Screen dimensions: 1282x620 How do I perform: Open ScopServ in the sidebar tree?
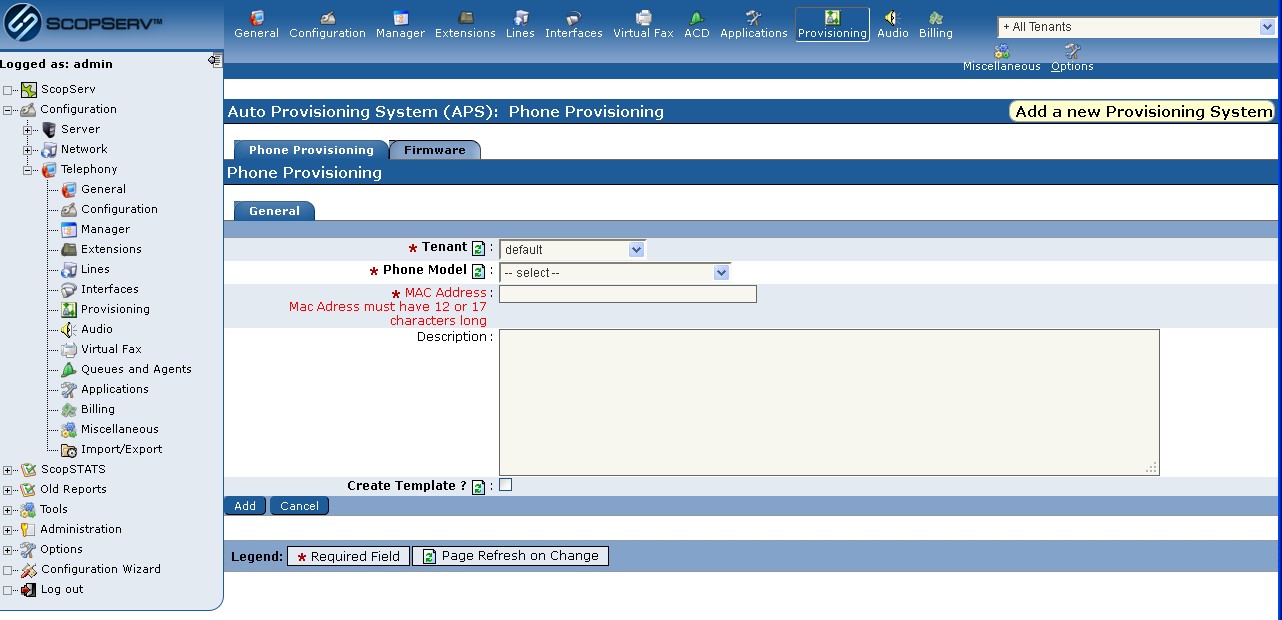(68, 89)
